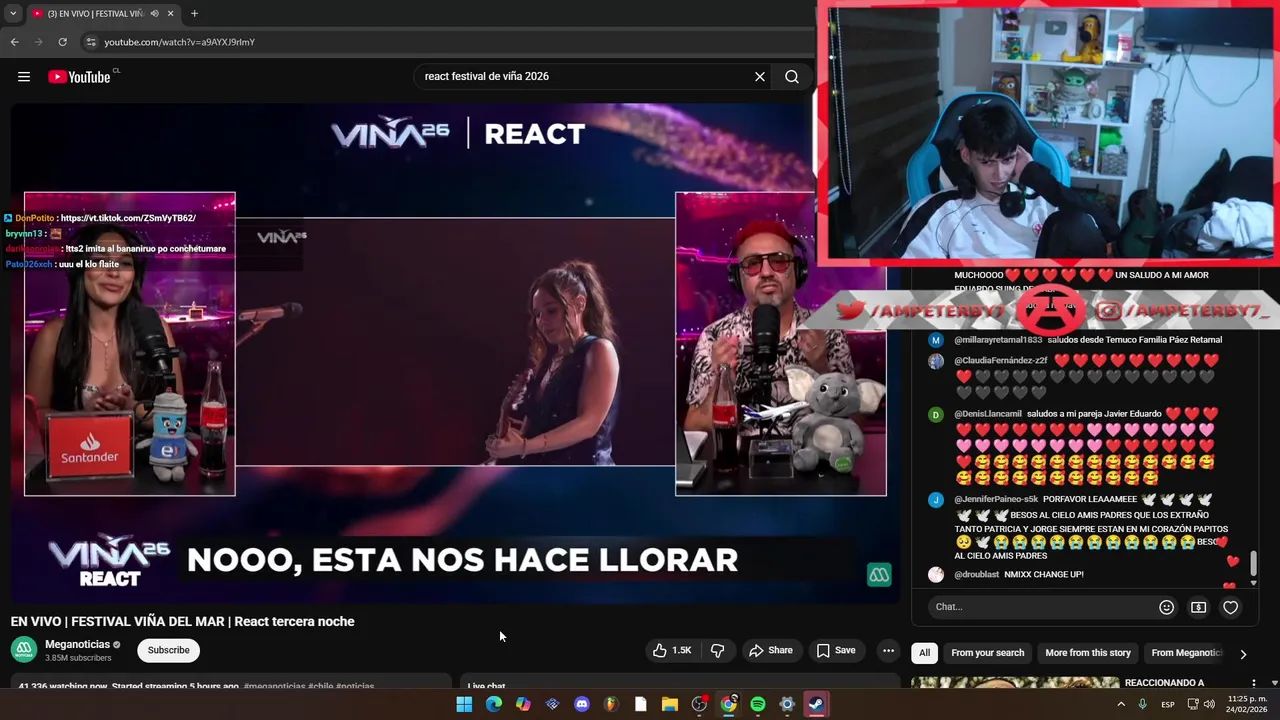
Task: Close the EN VIVO Festival browser tab
Action: pyautogui.click(x=170, y=14)
